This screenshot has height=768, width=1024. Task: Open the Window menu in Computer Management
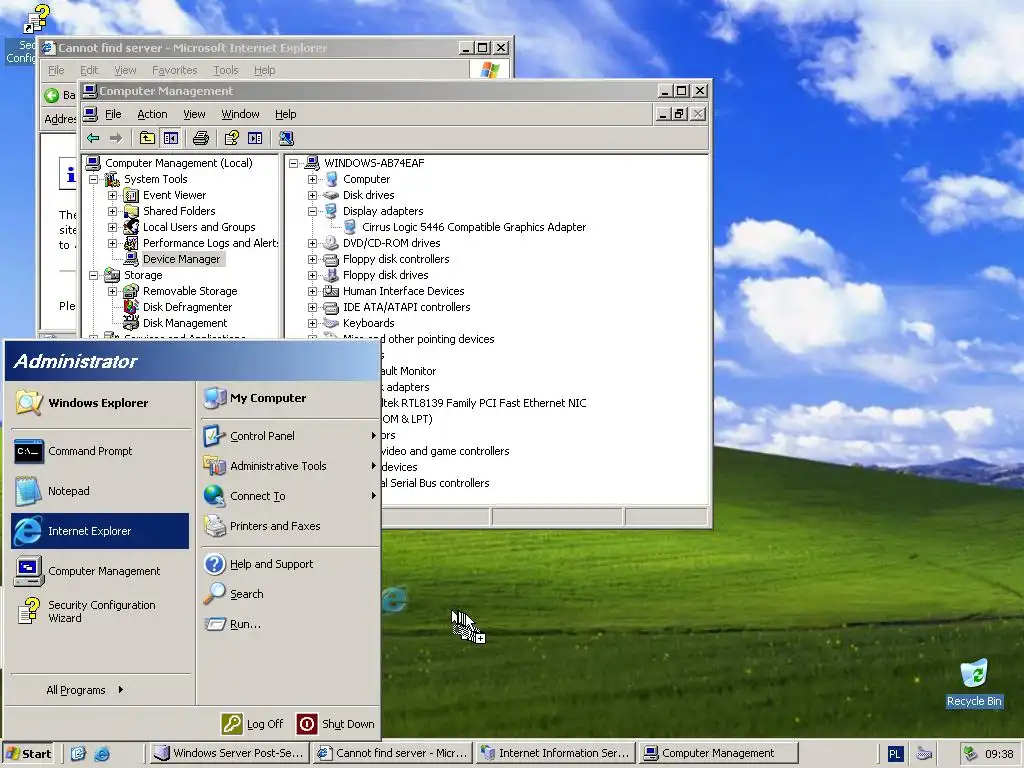(240, 114)
